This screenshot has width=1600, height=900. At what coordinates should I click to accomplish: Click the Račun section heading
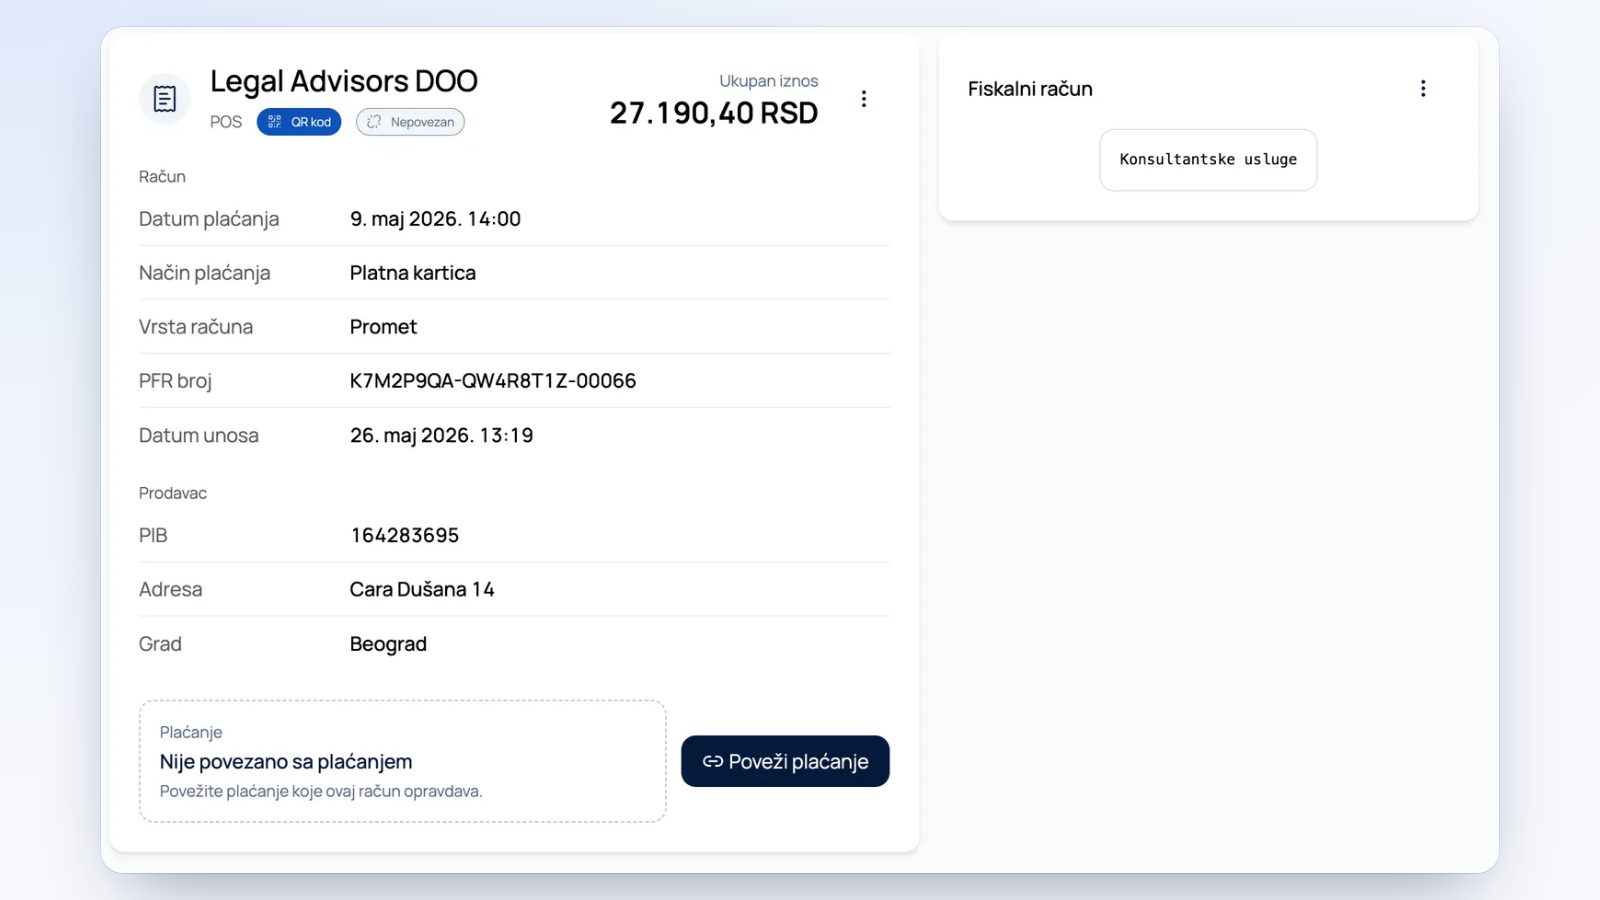tap(162, 177)
